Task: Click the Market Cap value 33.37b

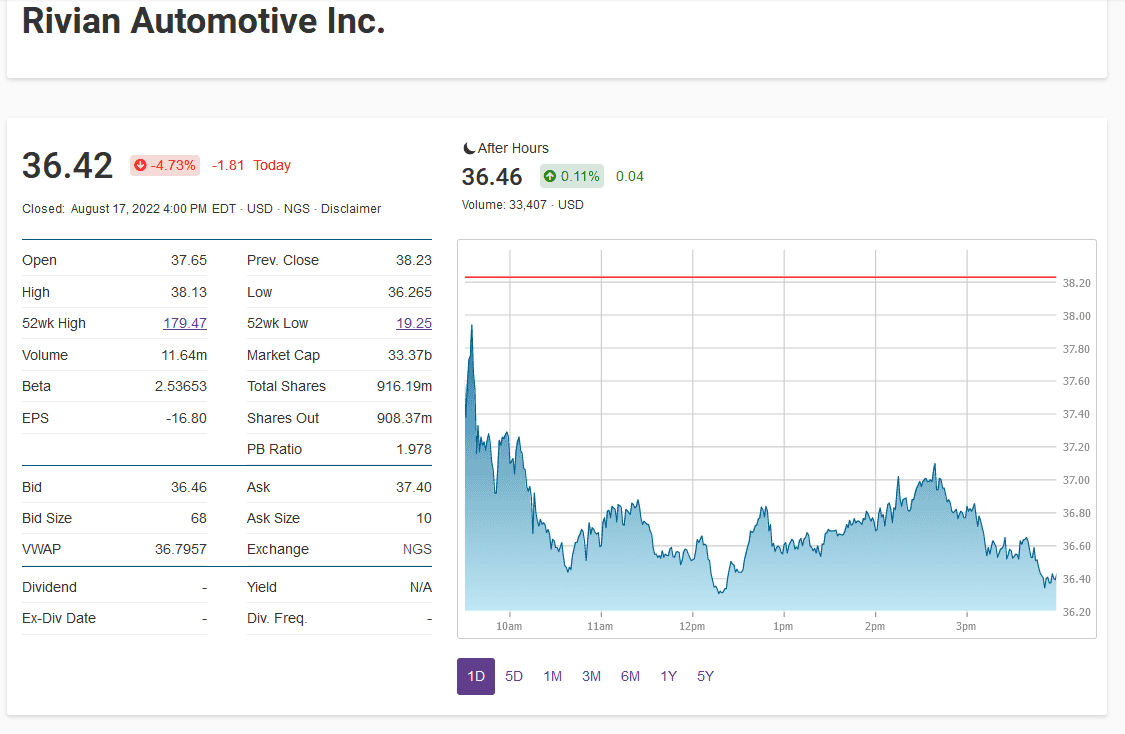Action: (410, 355)
